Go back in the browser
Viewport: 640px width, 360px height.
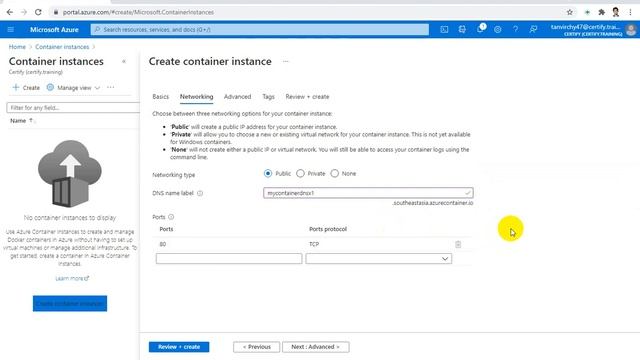[10, 12]
